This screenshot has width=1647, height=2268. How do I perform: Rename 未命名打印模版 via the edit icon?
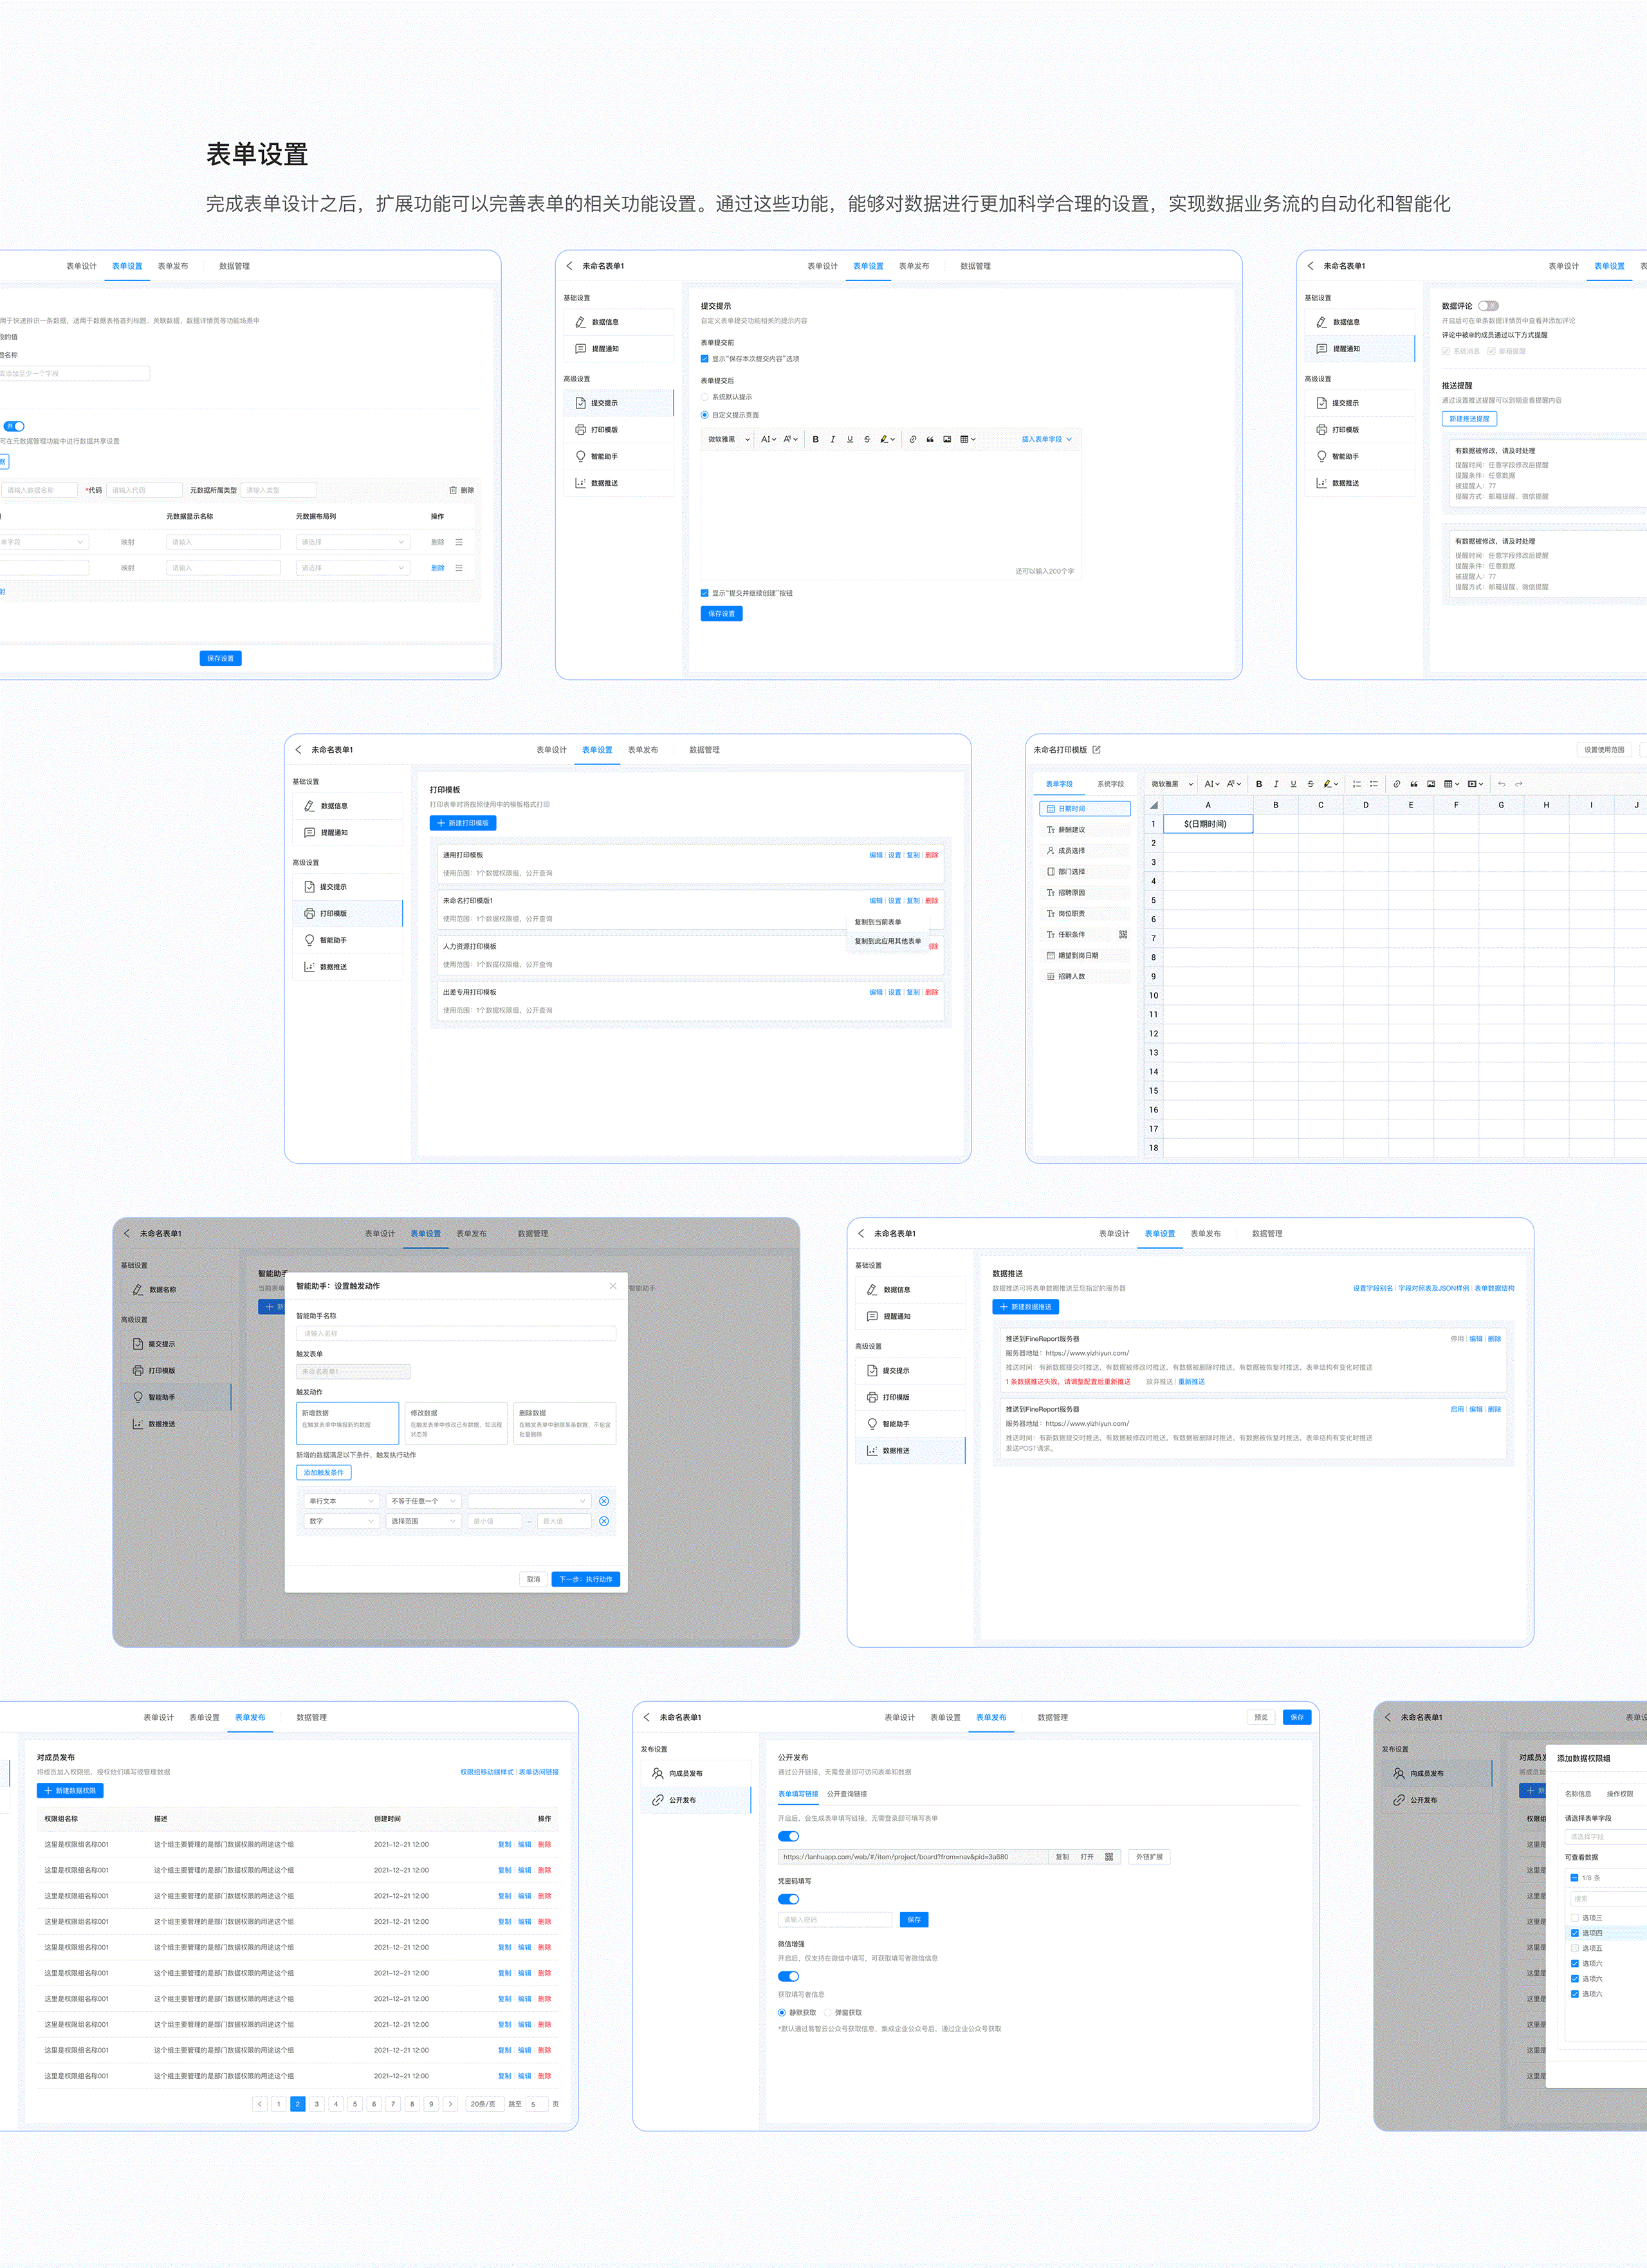[x=1097, y=750]
